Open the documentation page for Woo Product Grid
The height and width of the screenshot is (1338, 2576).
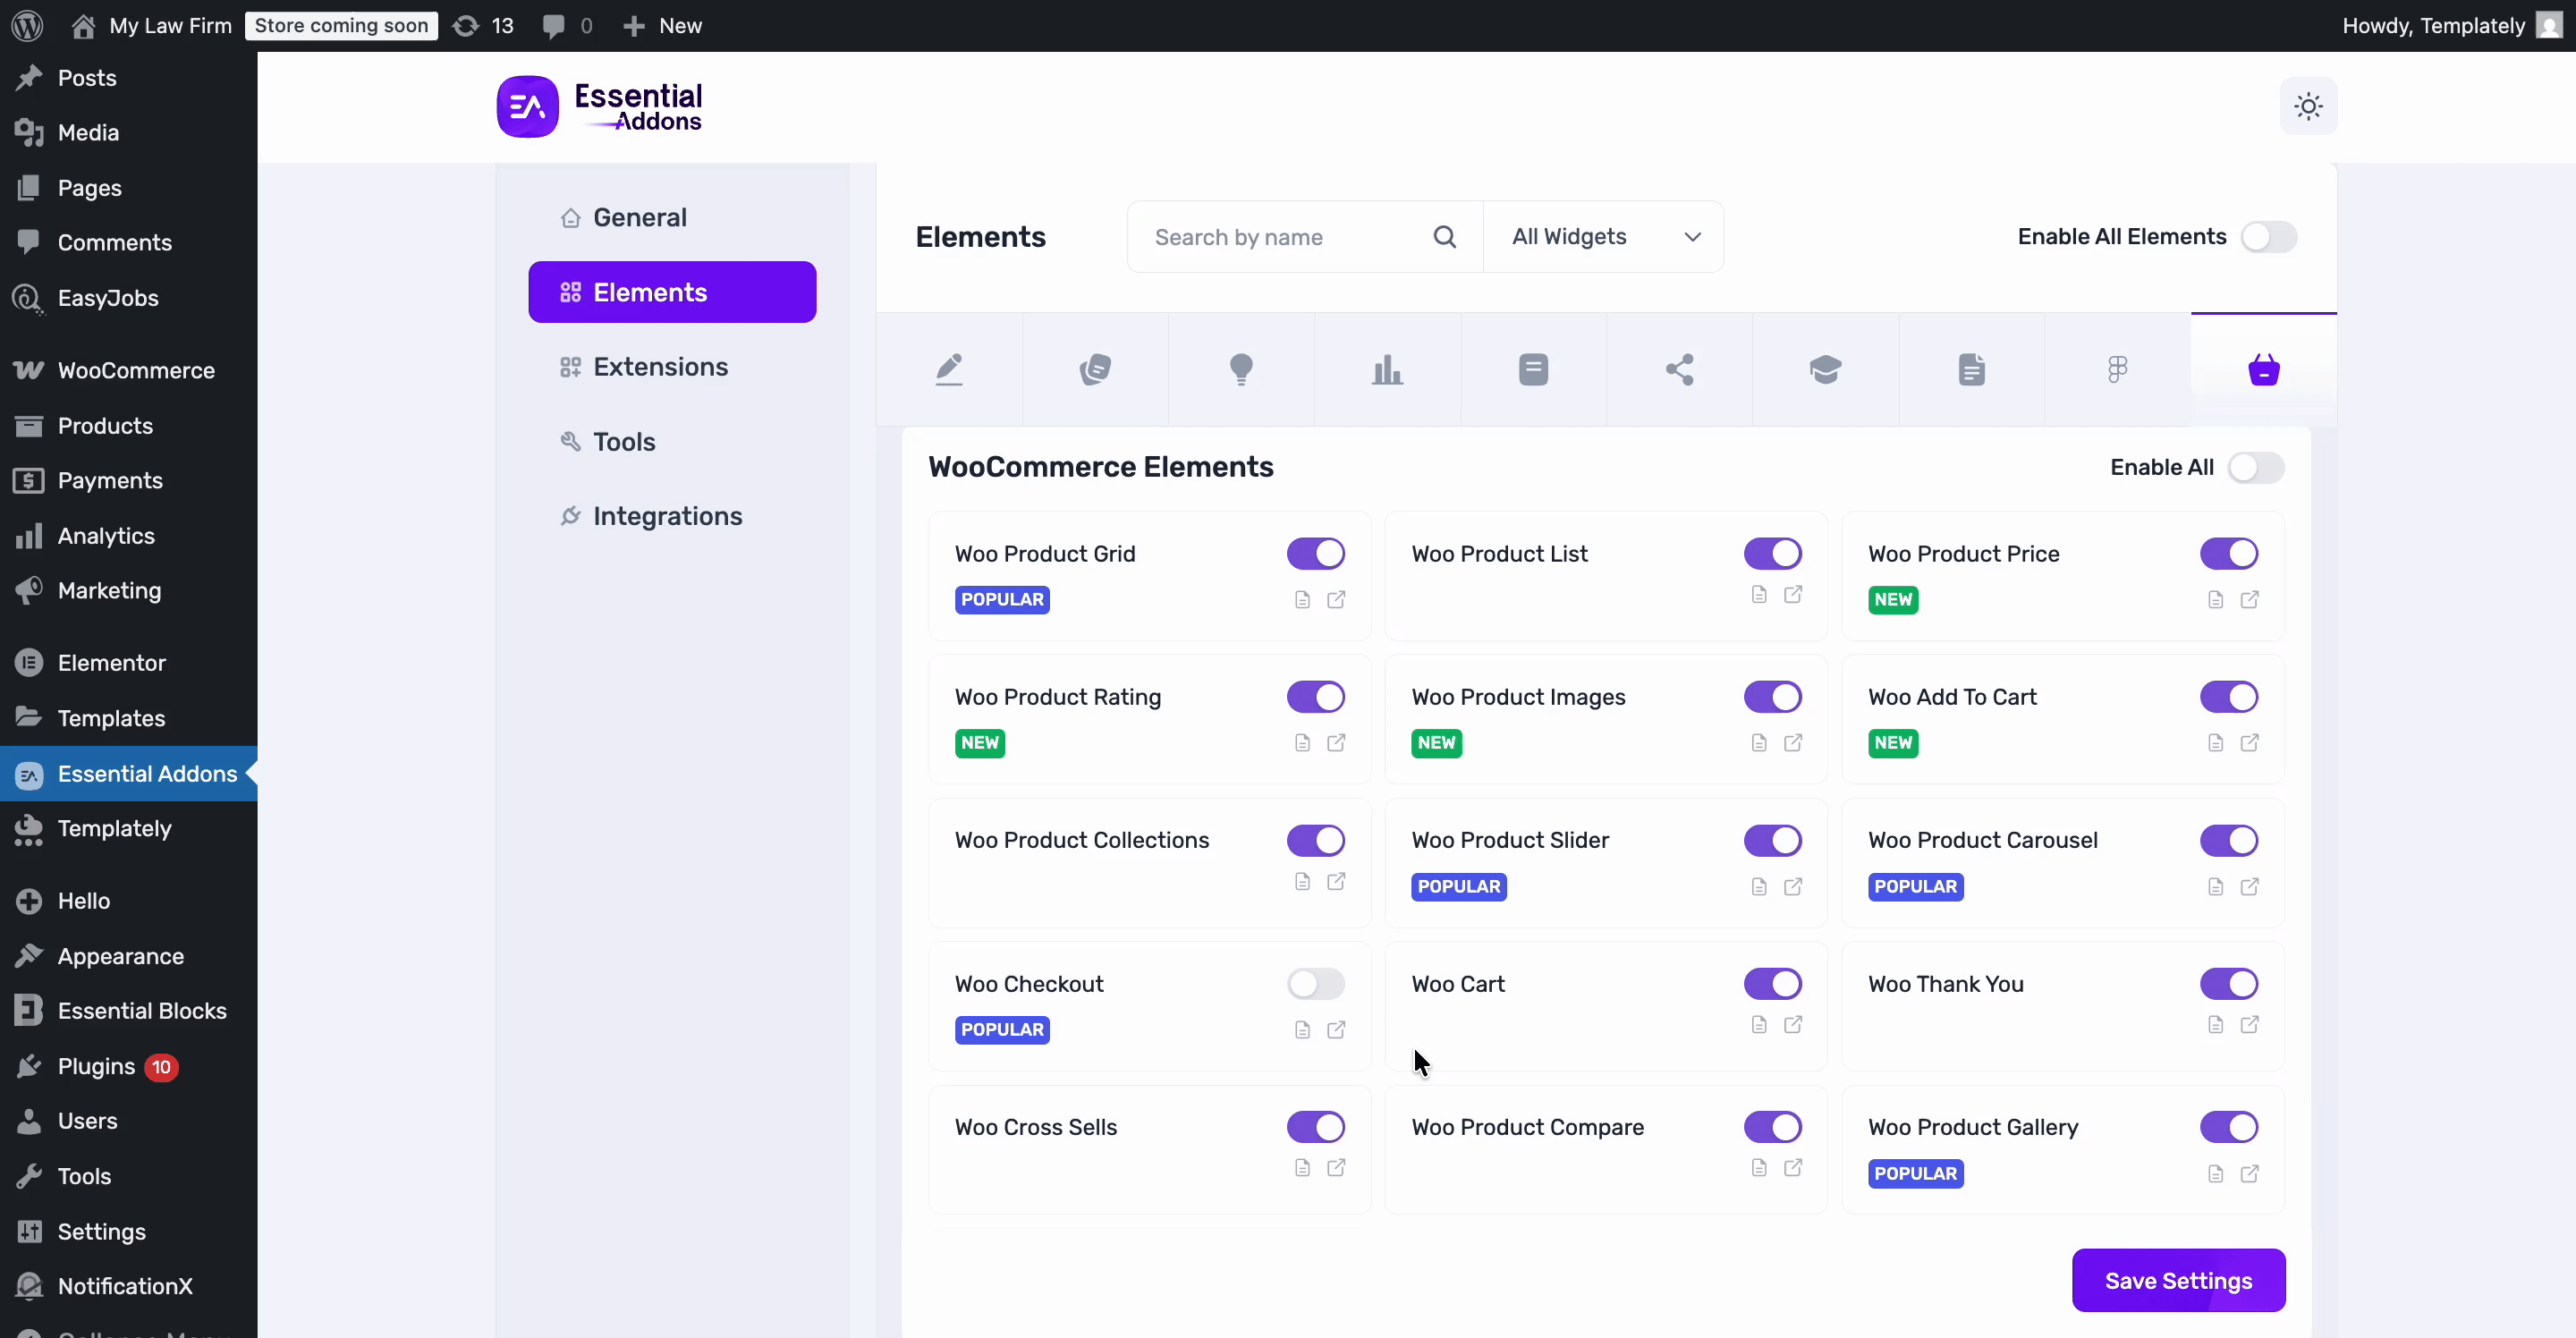1302,599
